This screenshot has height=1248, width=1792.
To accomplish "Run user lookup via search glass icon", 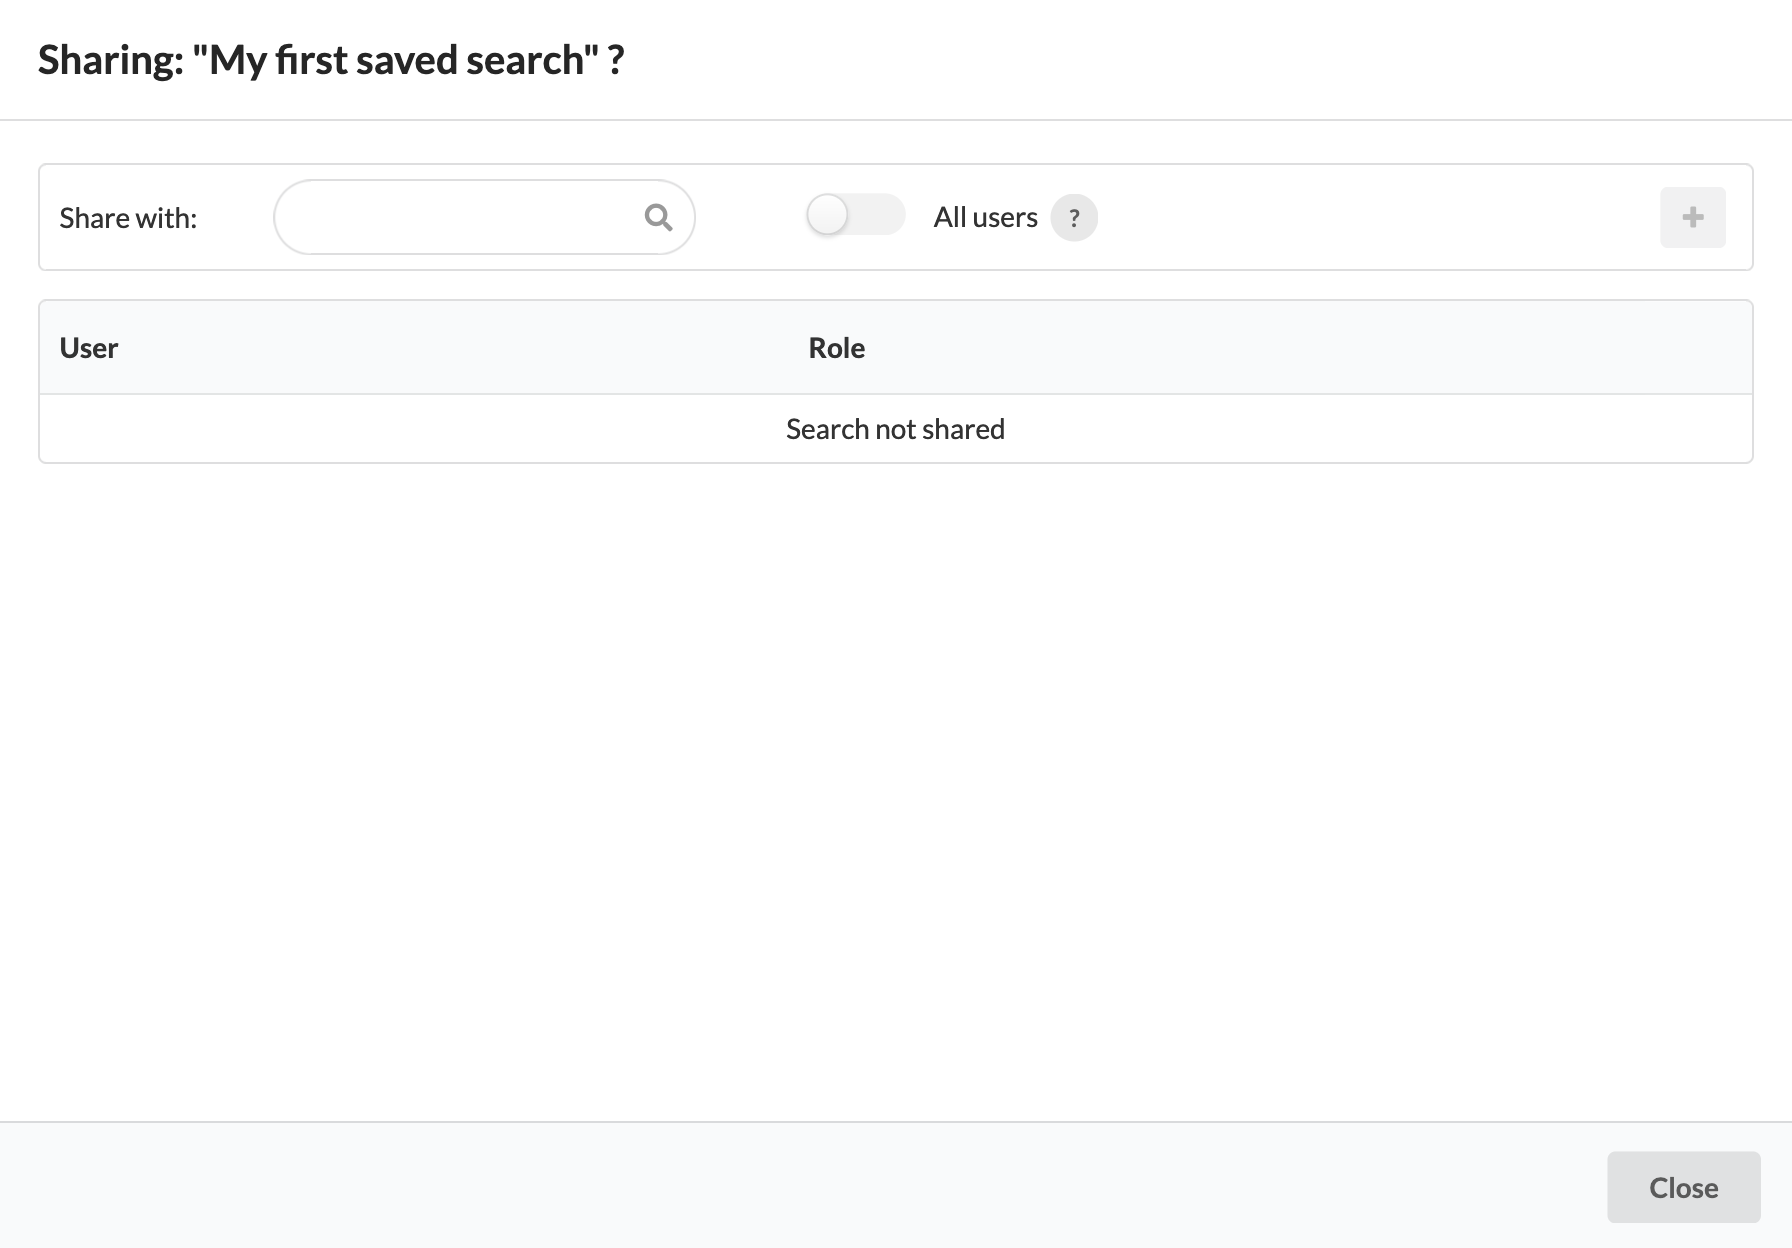I will pos(658,217).
